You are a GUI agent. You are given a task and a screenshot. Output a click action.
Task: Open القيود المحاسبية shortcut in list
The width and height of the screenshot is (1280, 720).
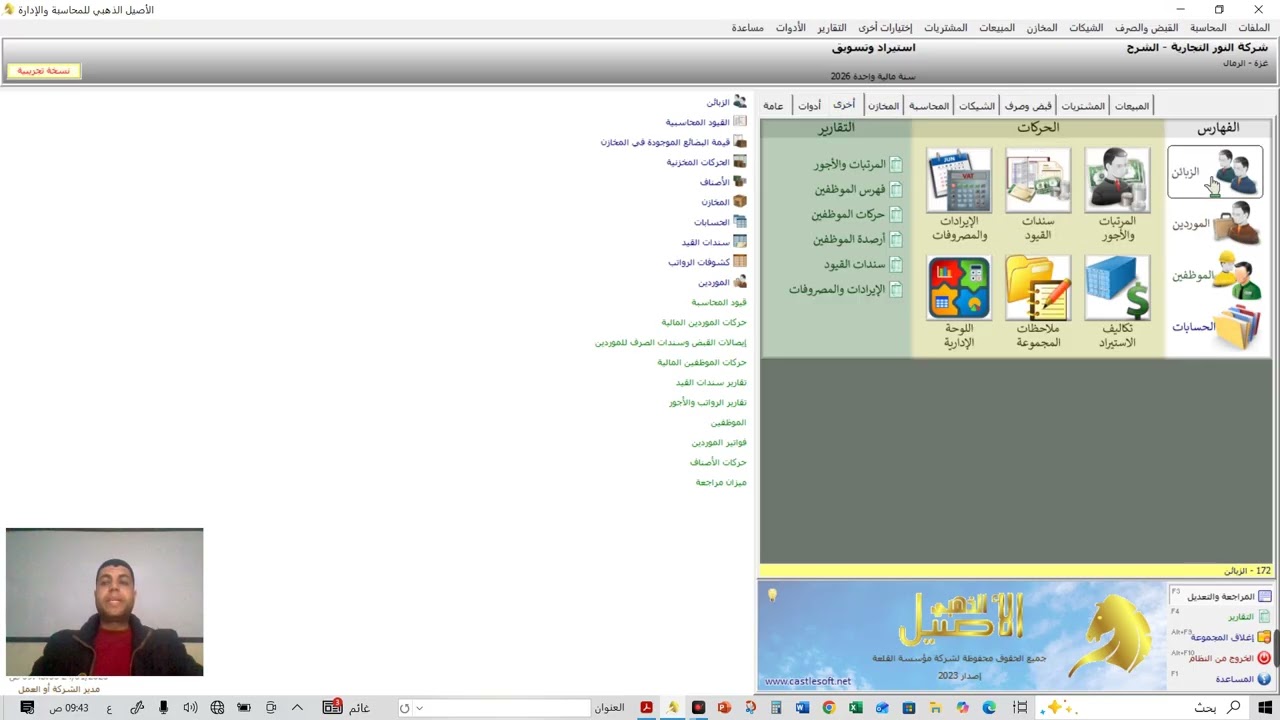coord(706,122)
